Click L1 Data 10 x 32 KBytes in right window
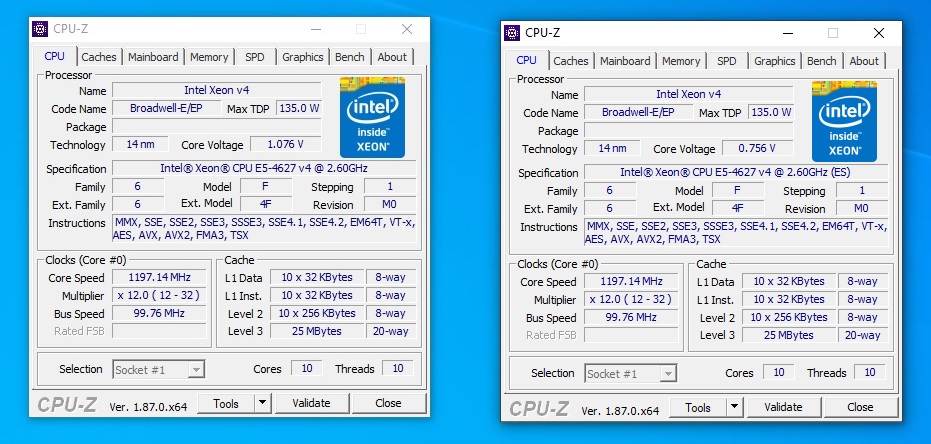 coord(789,281)
